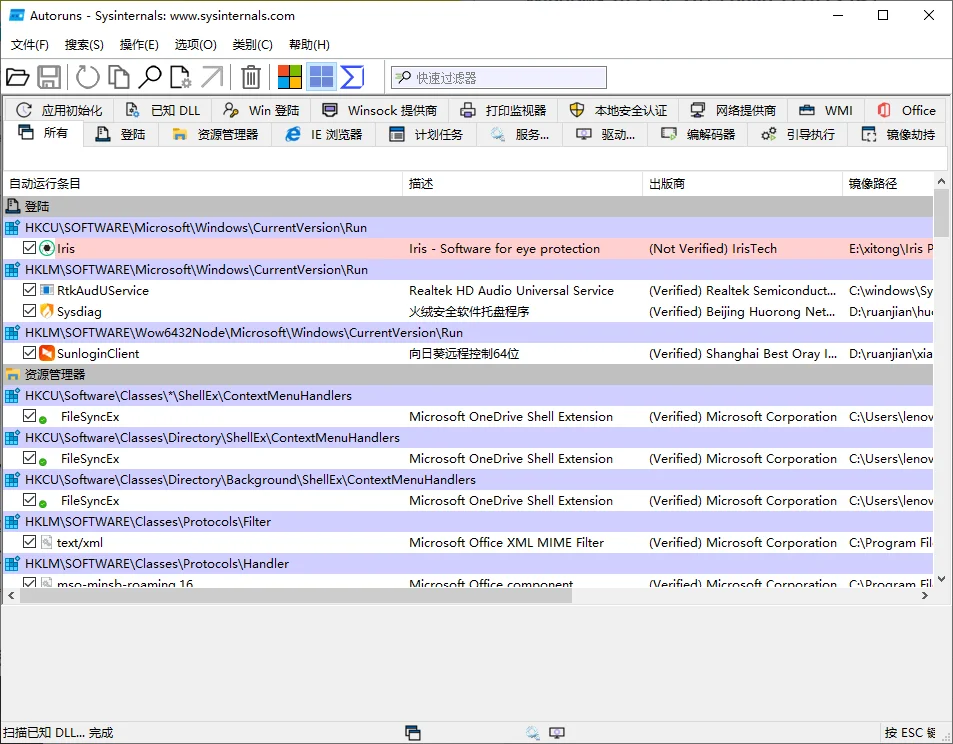Click the jump-to-entry arrow icon
953x744 pixels.
click(x=212, y=77)
